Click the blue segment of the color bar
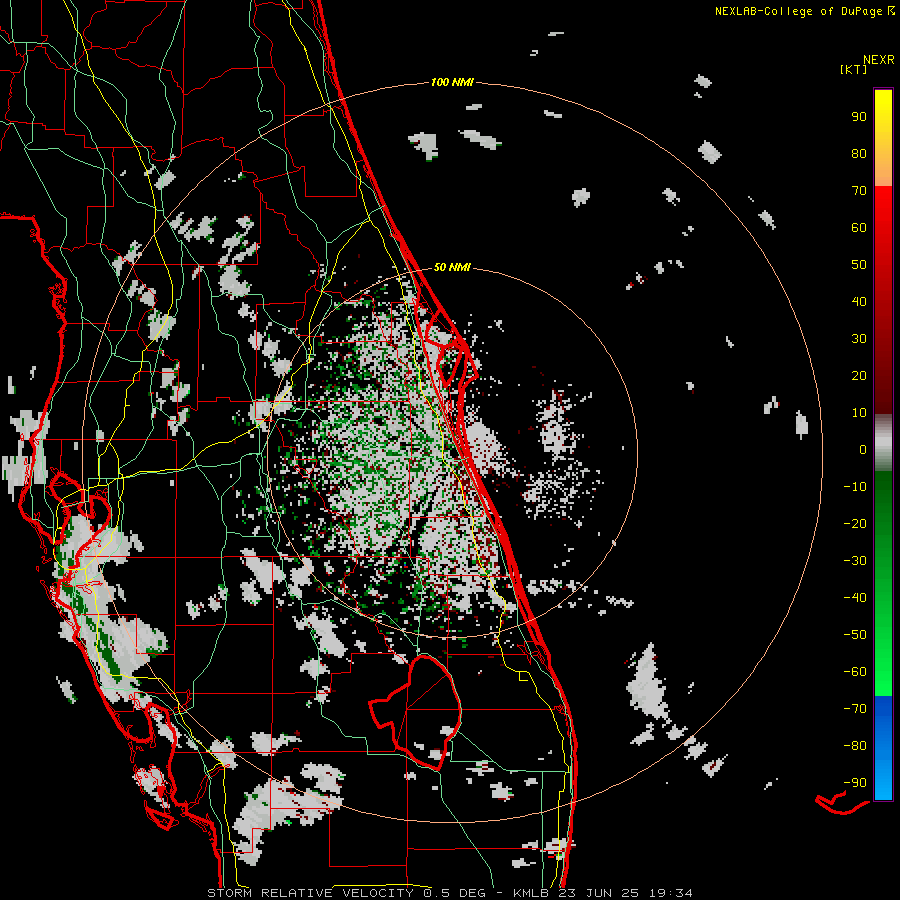The height and width of the screenshot is (900, 900). [x=883, y=748]
